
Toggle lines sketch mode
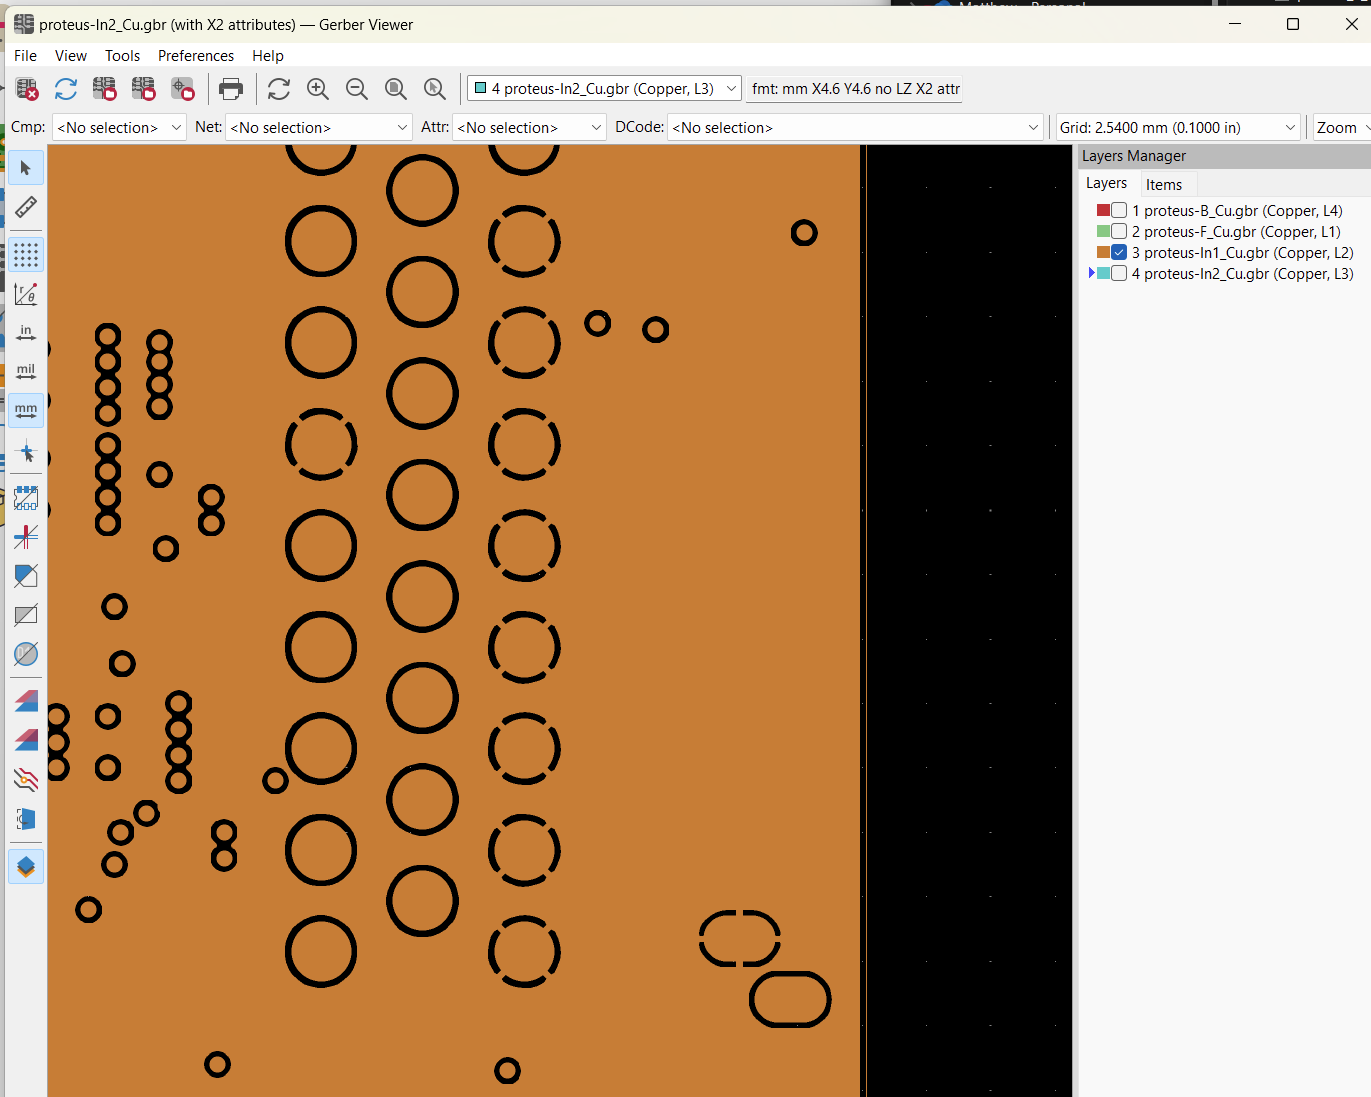(x=26, y=537)
